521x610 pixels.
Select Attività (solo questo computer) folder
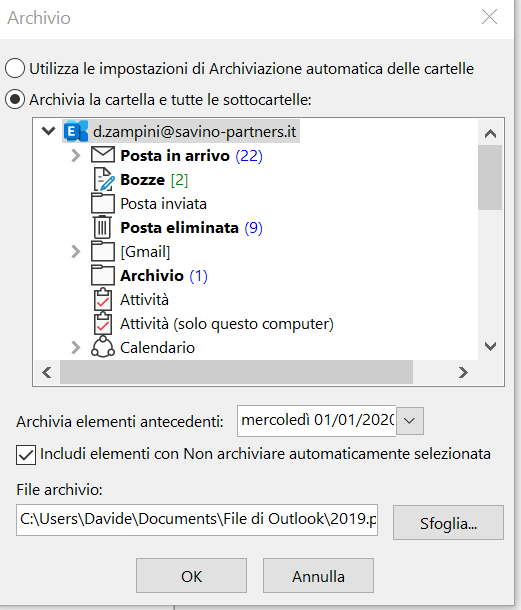[226, 324]
